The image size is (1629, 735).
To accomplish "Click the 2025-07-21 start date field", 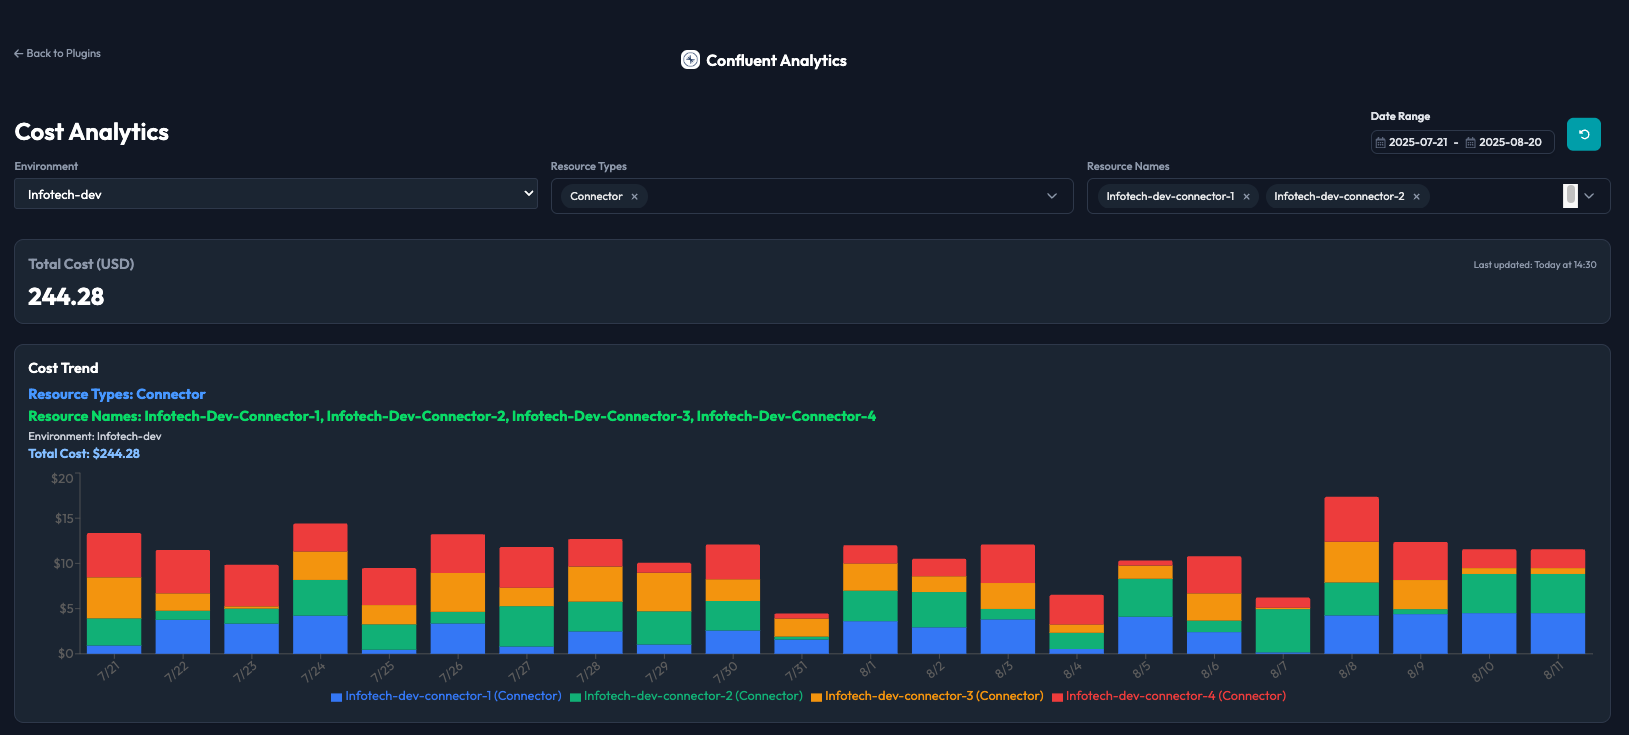I will (1418, 142).
